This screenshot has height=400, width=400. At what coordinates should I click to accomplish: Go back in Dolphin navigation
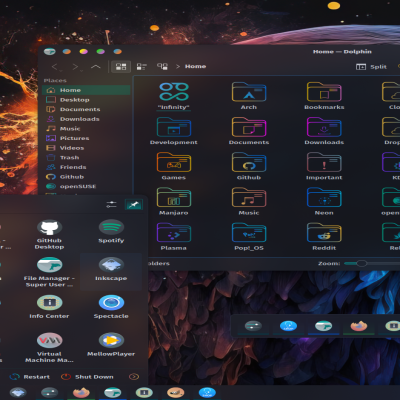pyautogui.click(x=55, y=67)
